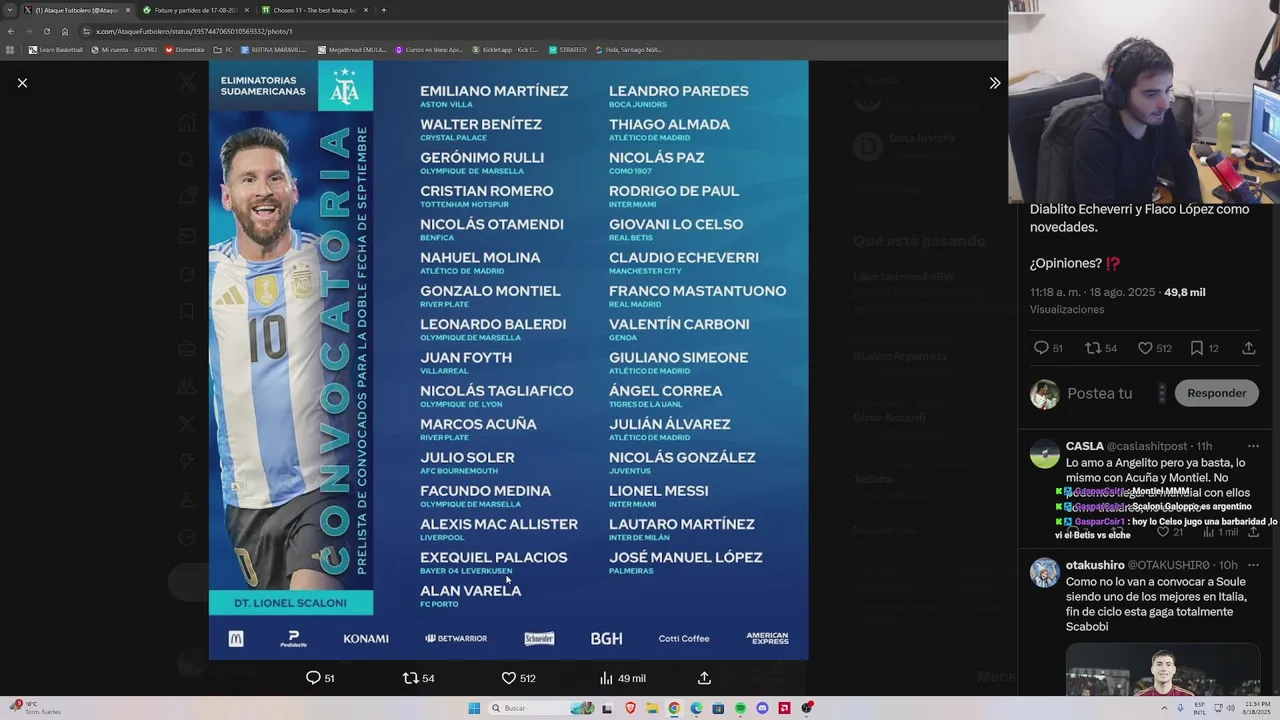
Task: Switch to 'Chosen 11 - The best lineup' tab
Action: 314,10
